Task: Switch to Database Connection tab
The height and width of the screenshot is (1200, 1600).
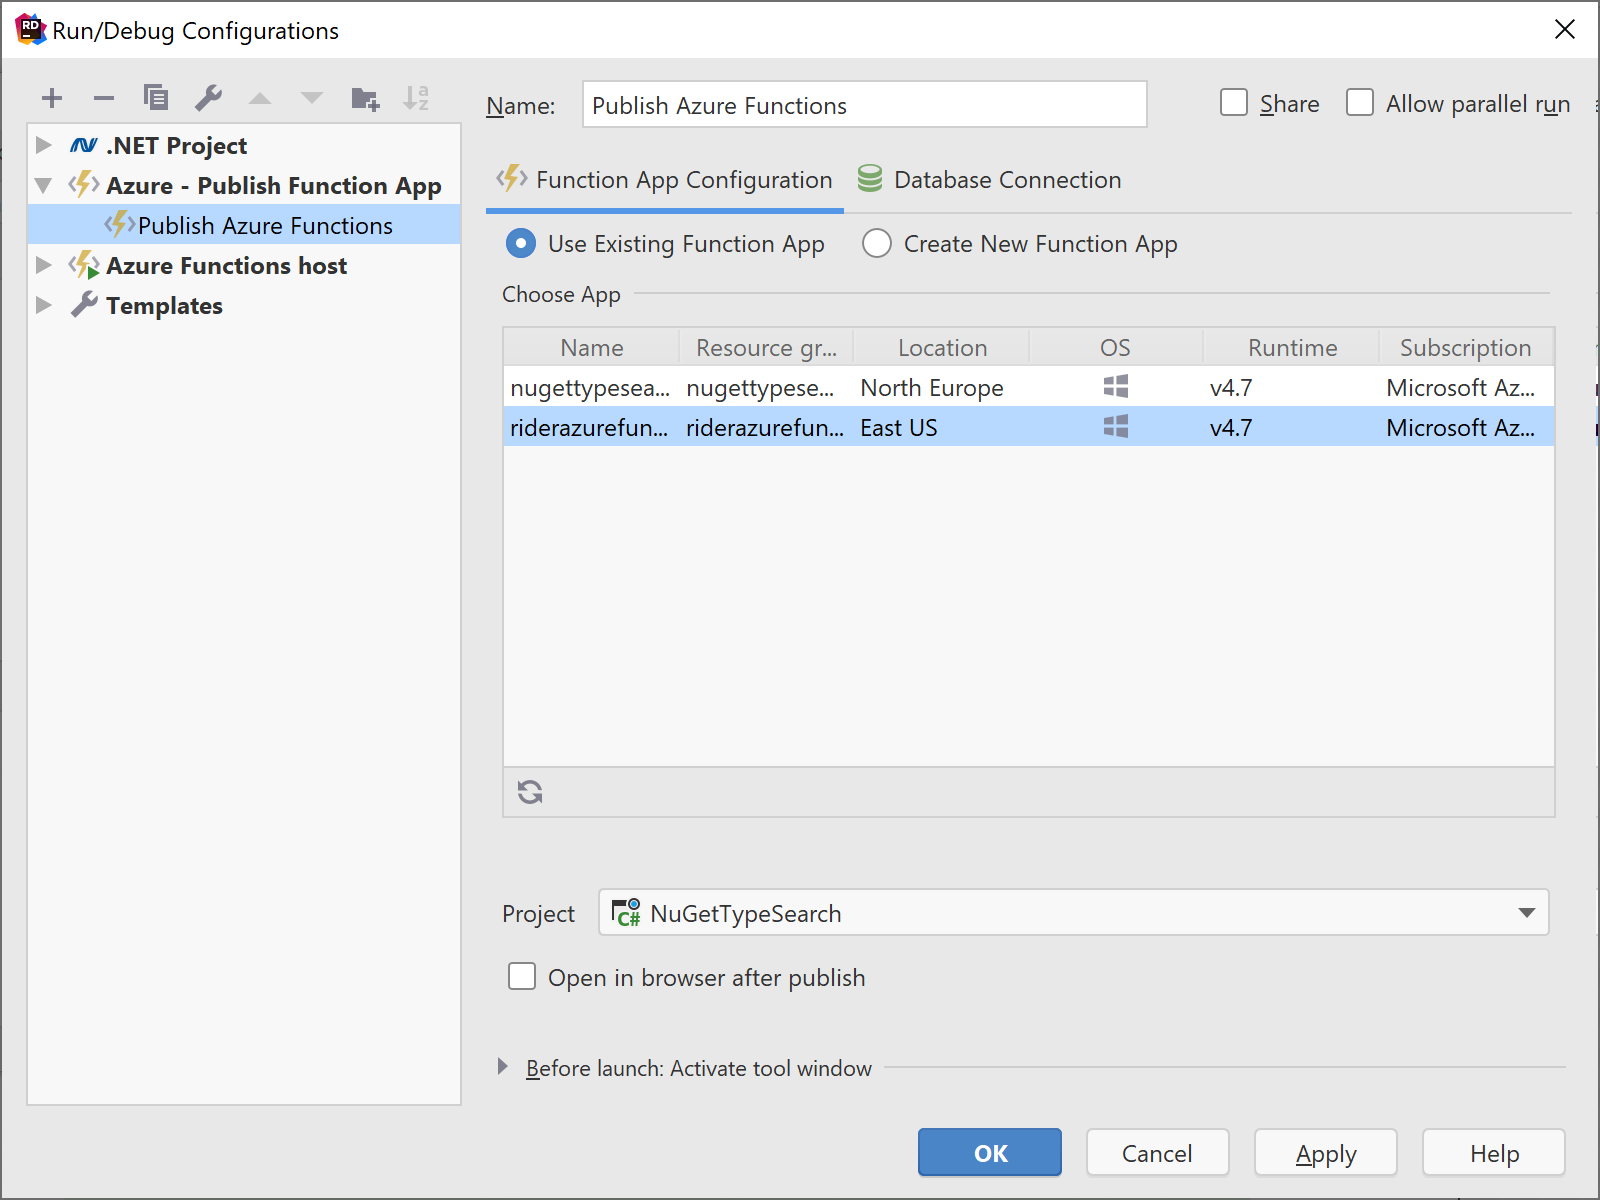Action: point(990,180)
